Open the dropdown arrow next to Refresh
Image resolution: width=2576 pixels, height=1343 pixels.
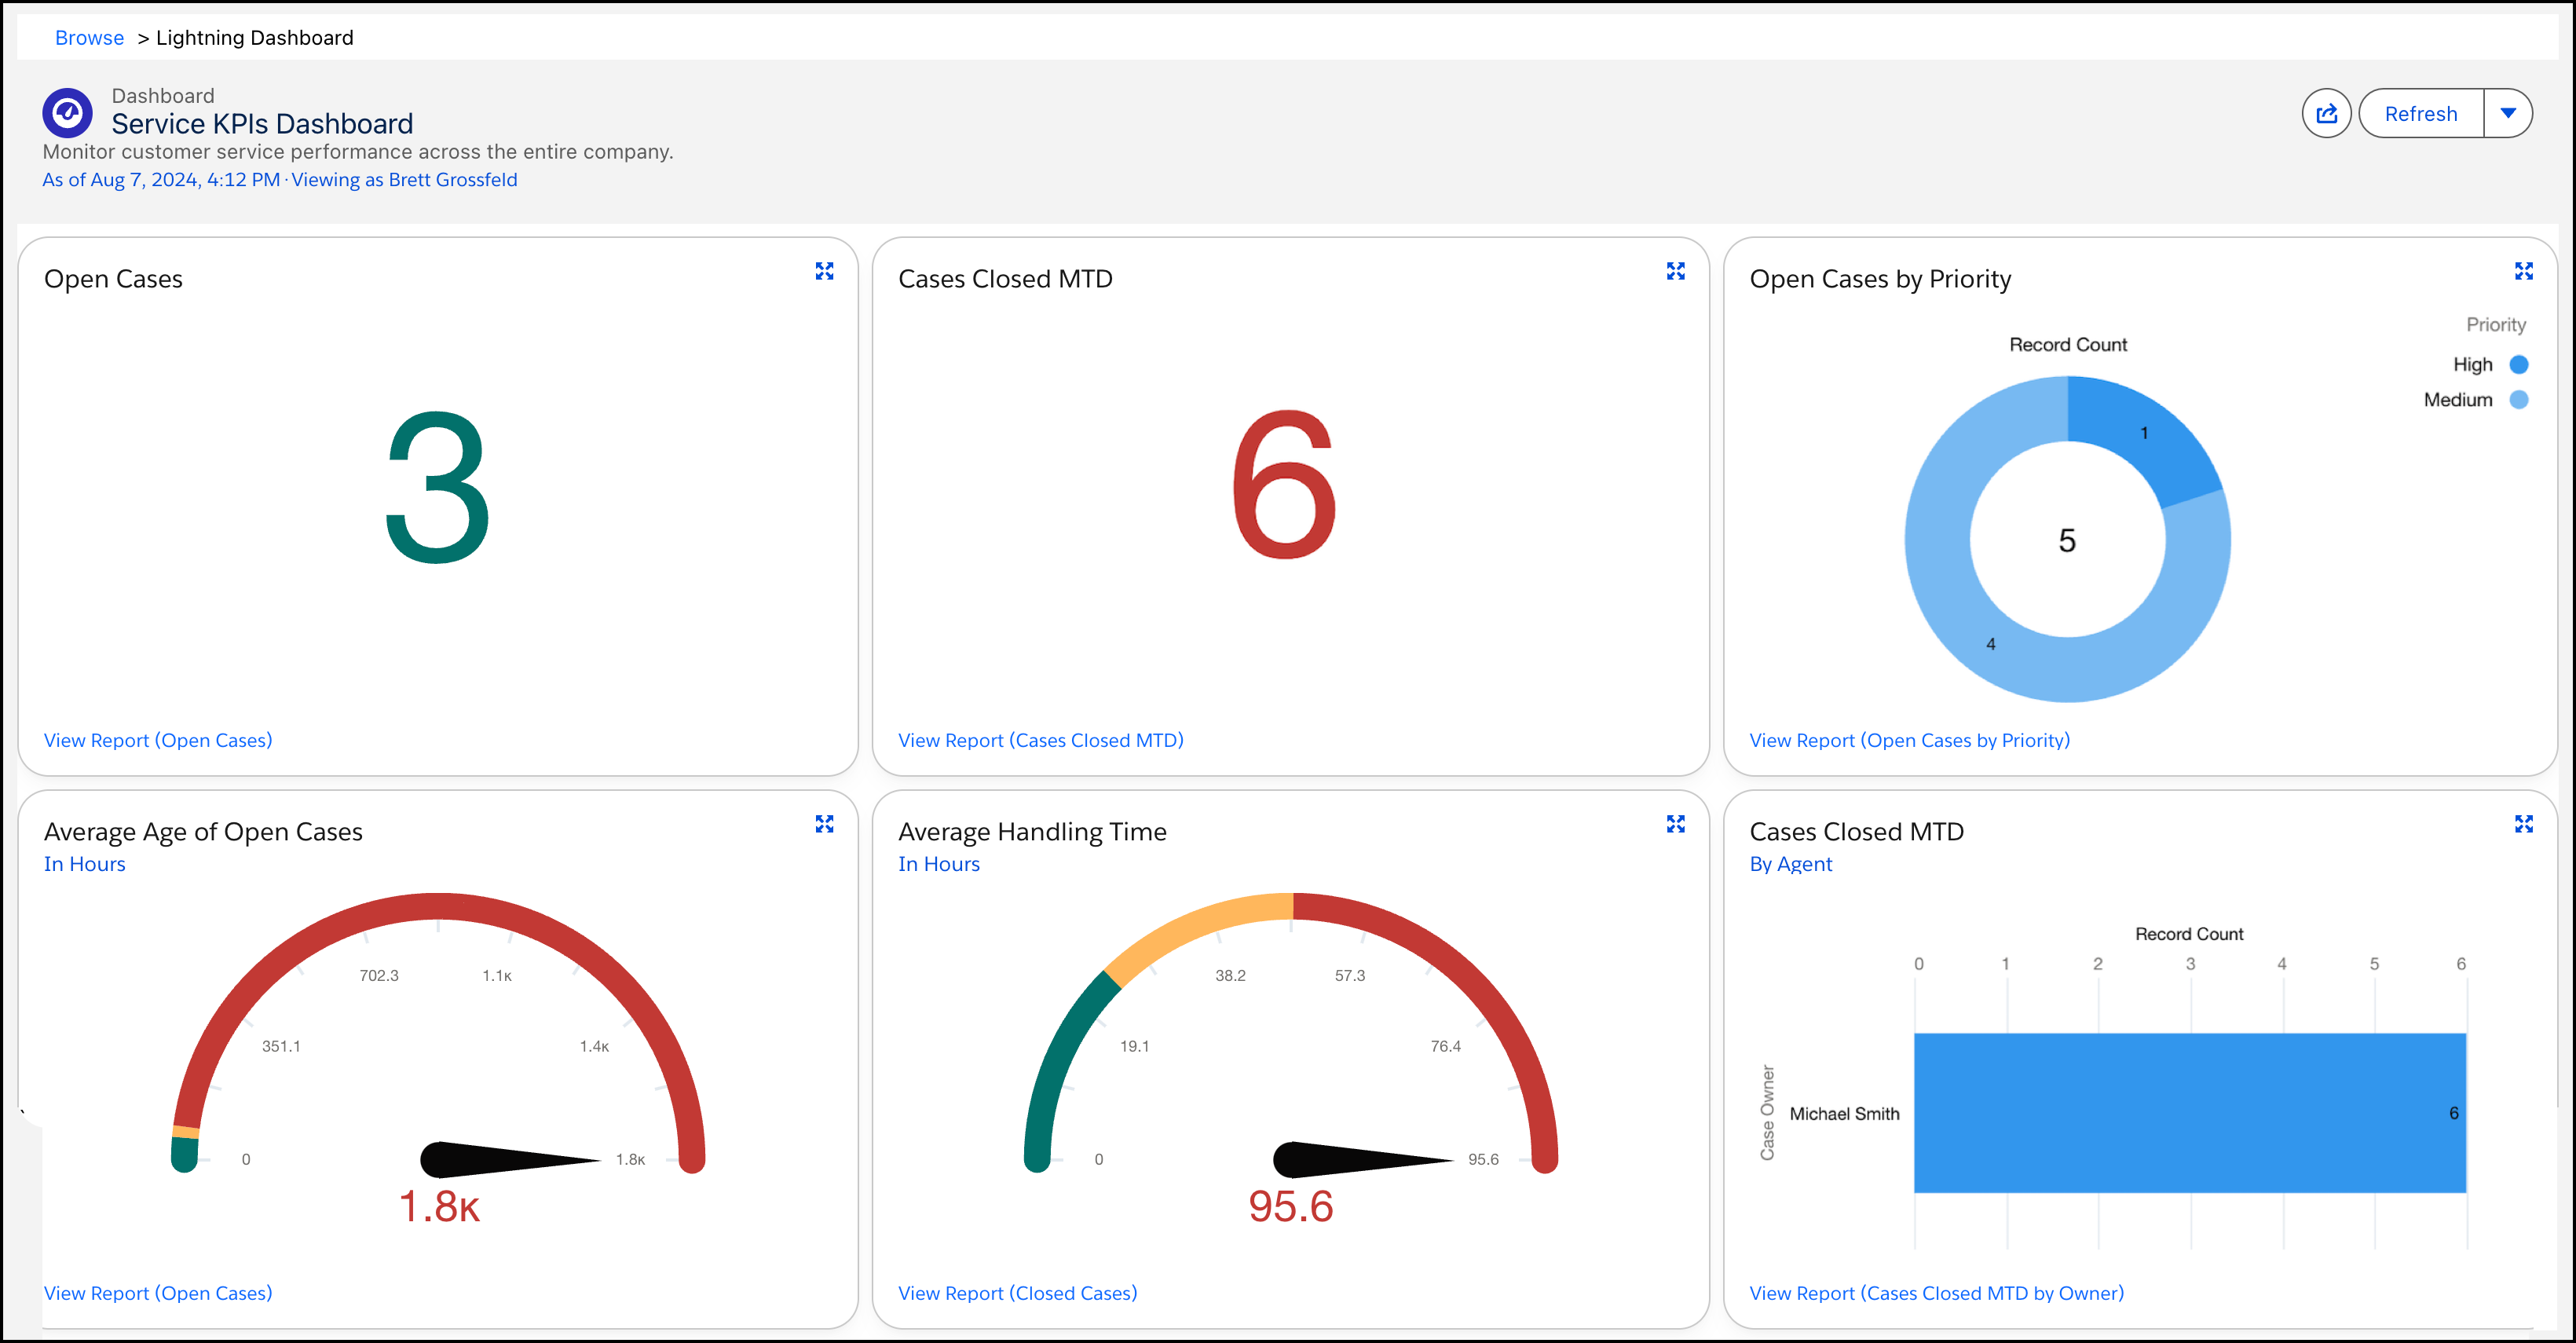[x=2508, y=113]
